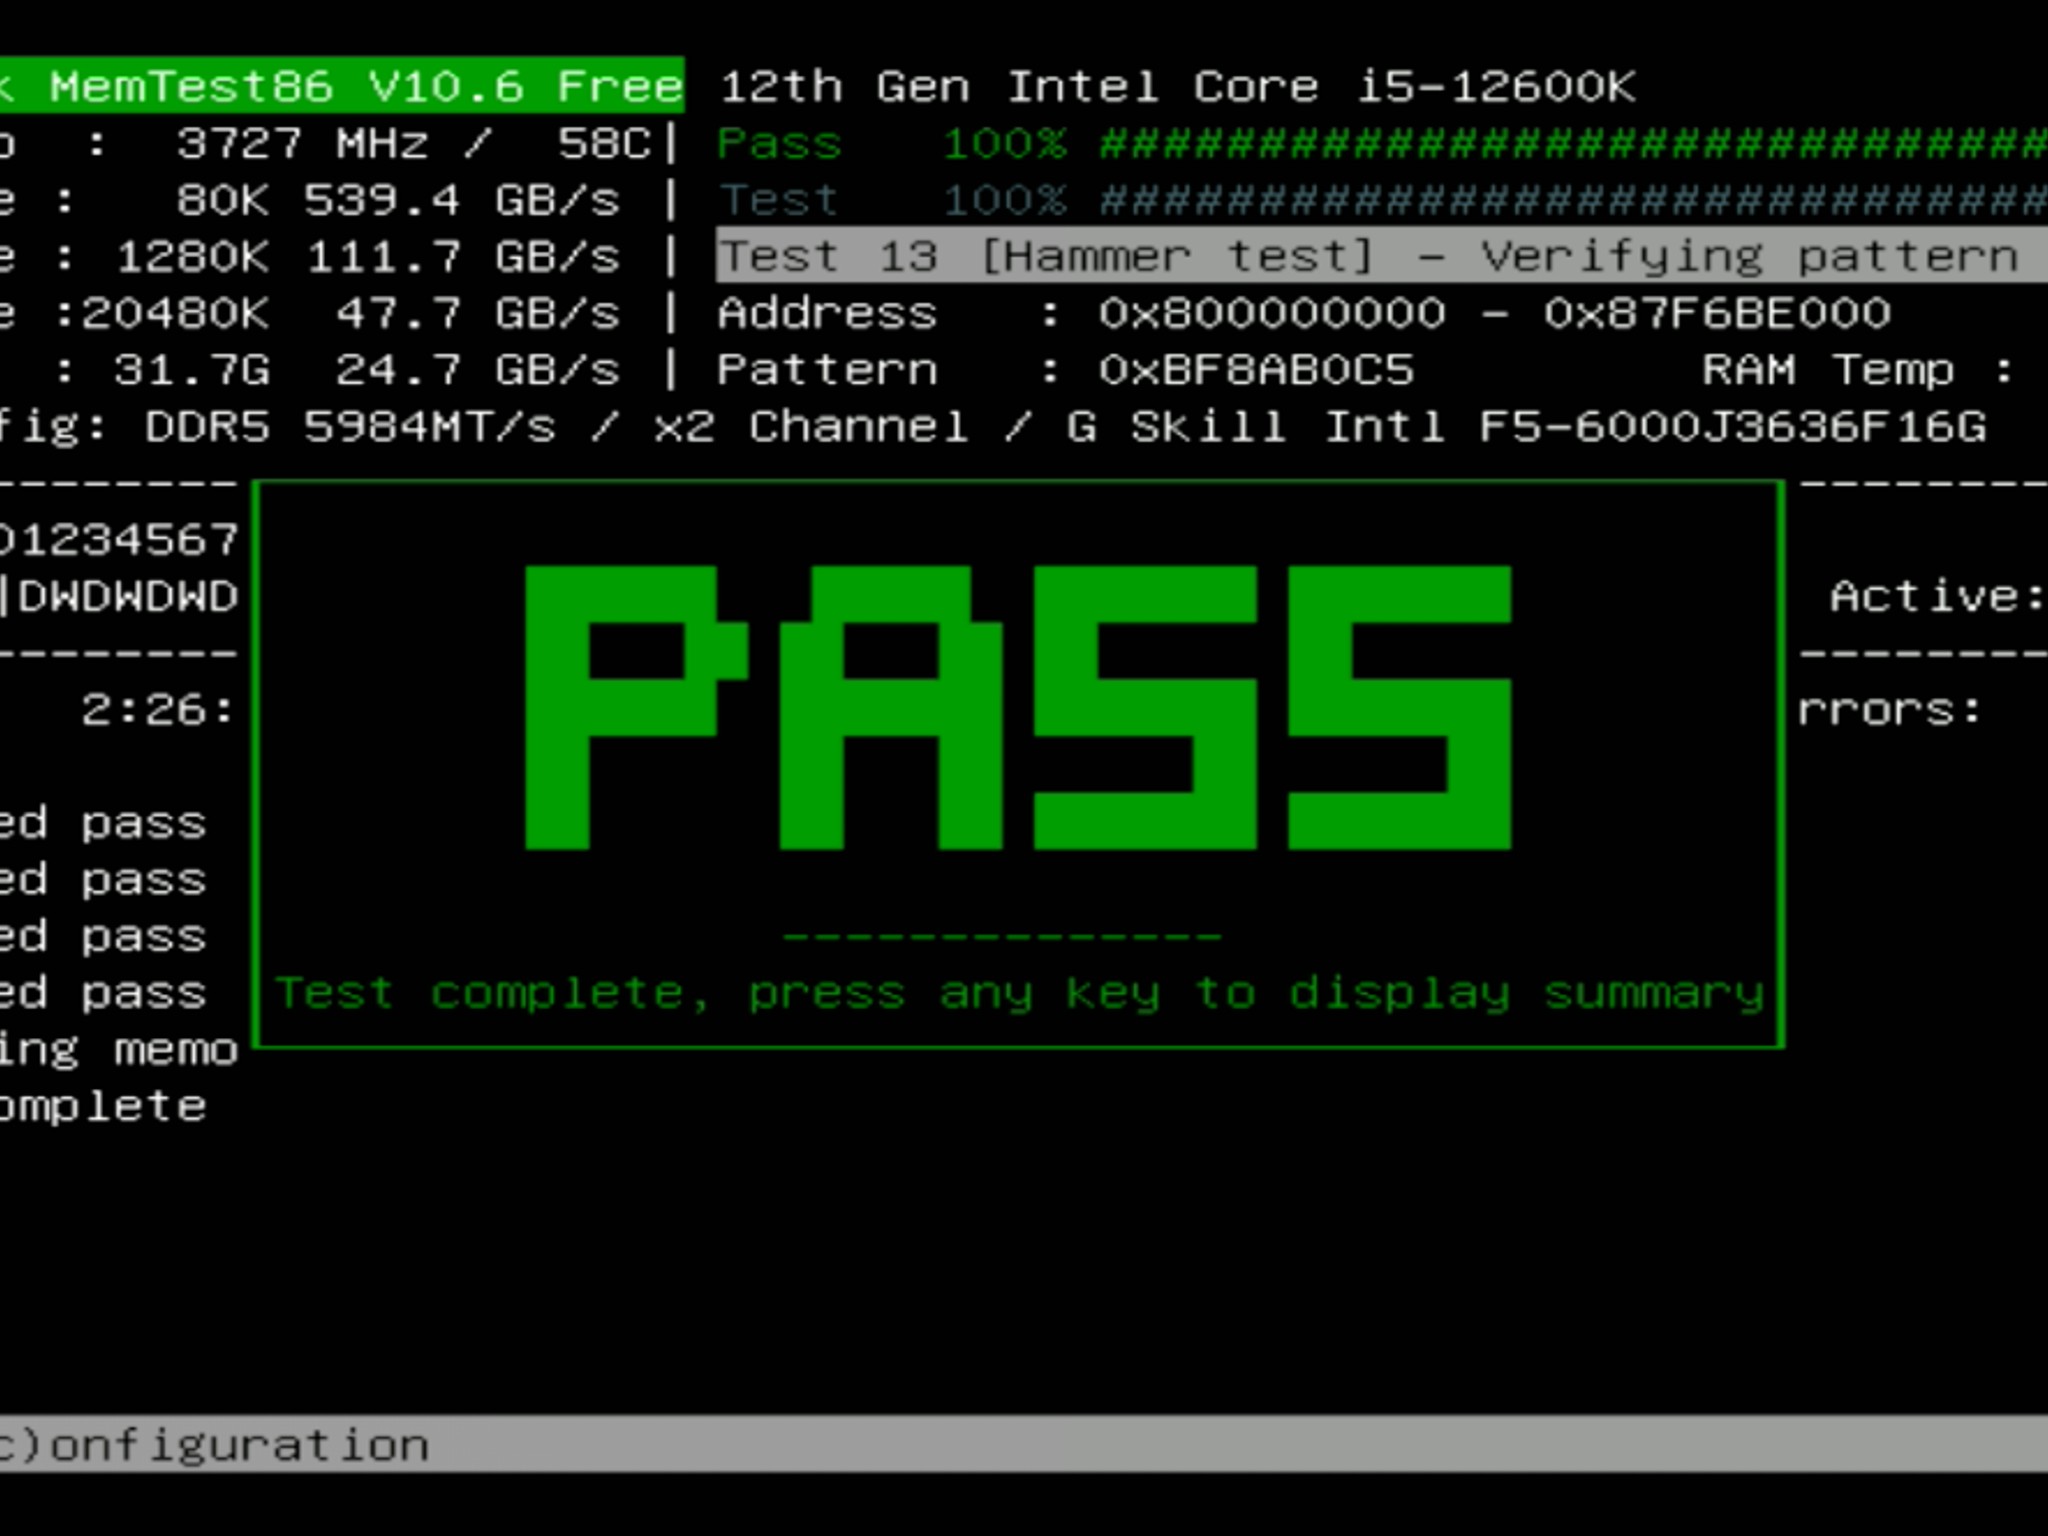The image size is (2048, 1536).
Task: Click the address range '0x800000000 - 0x87F6BE000'
Action: 1495,313
